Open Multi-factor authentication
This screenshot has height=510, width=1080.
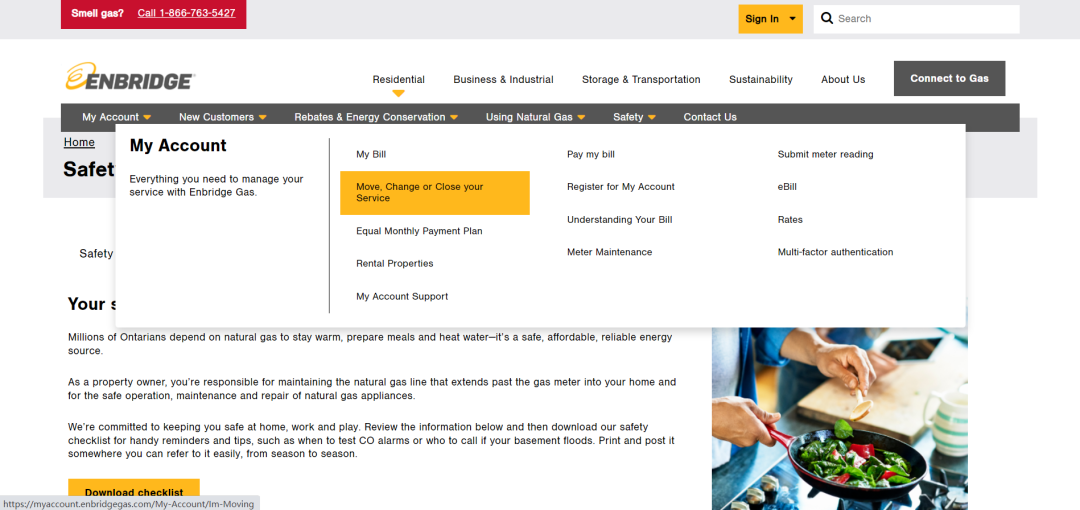835,252
